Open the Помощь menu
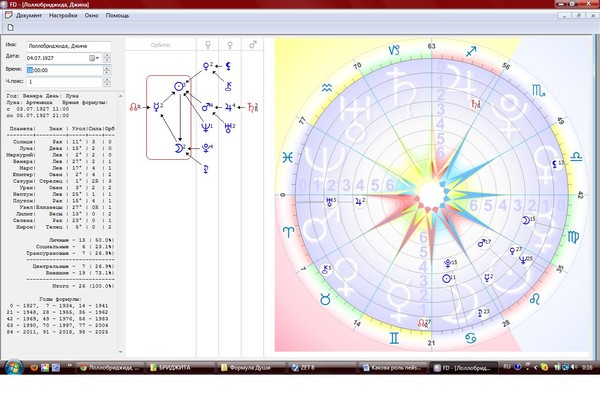The width and height of the screenshot is (600, 399). click(117, 16)
